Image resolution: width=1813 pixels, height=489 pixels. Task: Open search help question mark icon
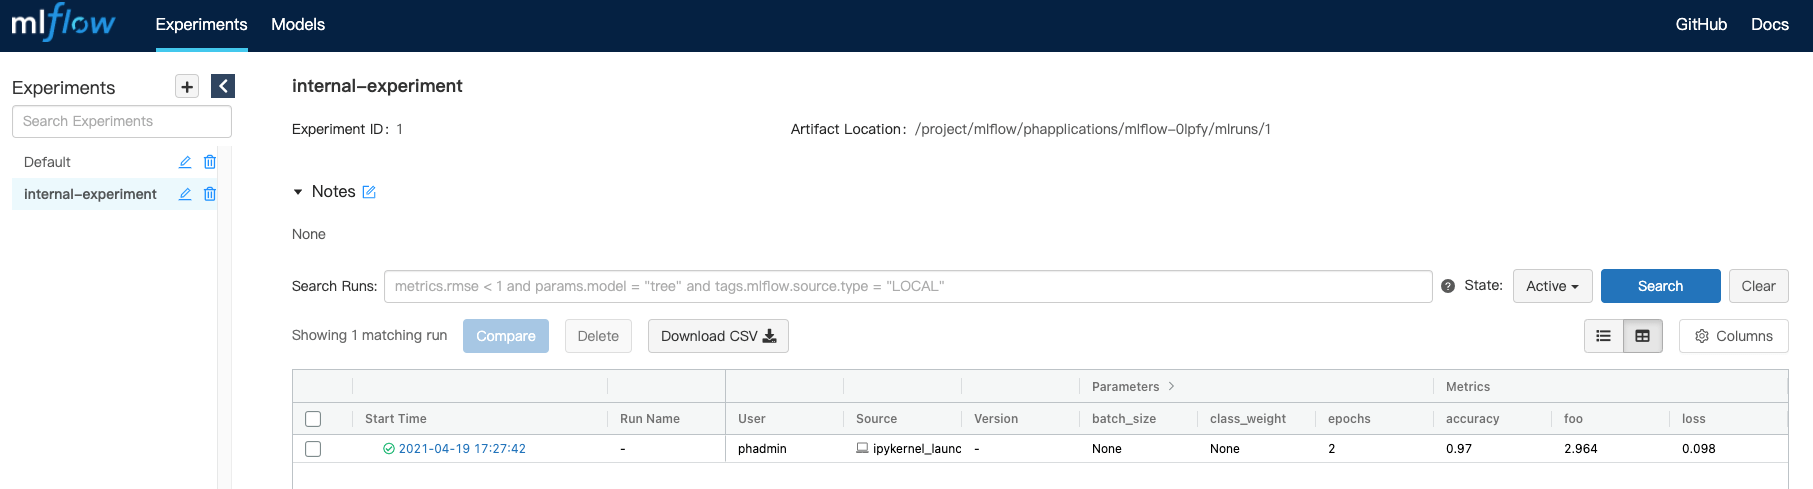pyautogui.click(x=1448, y=286)
